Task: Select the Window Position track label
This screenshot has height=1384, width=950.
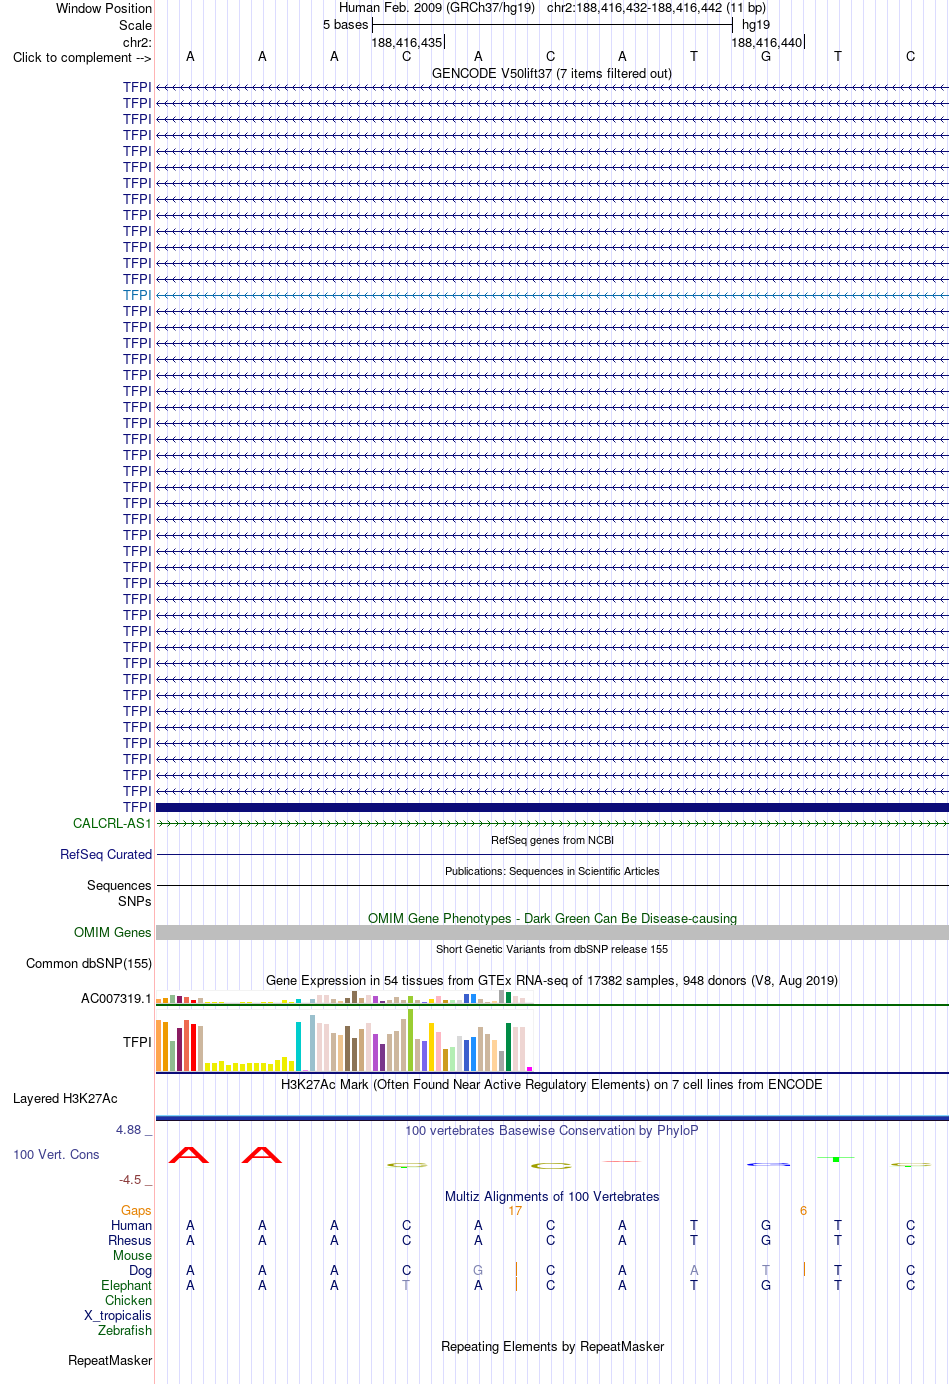Action: tap(104, 8)
